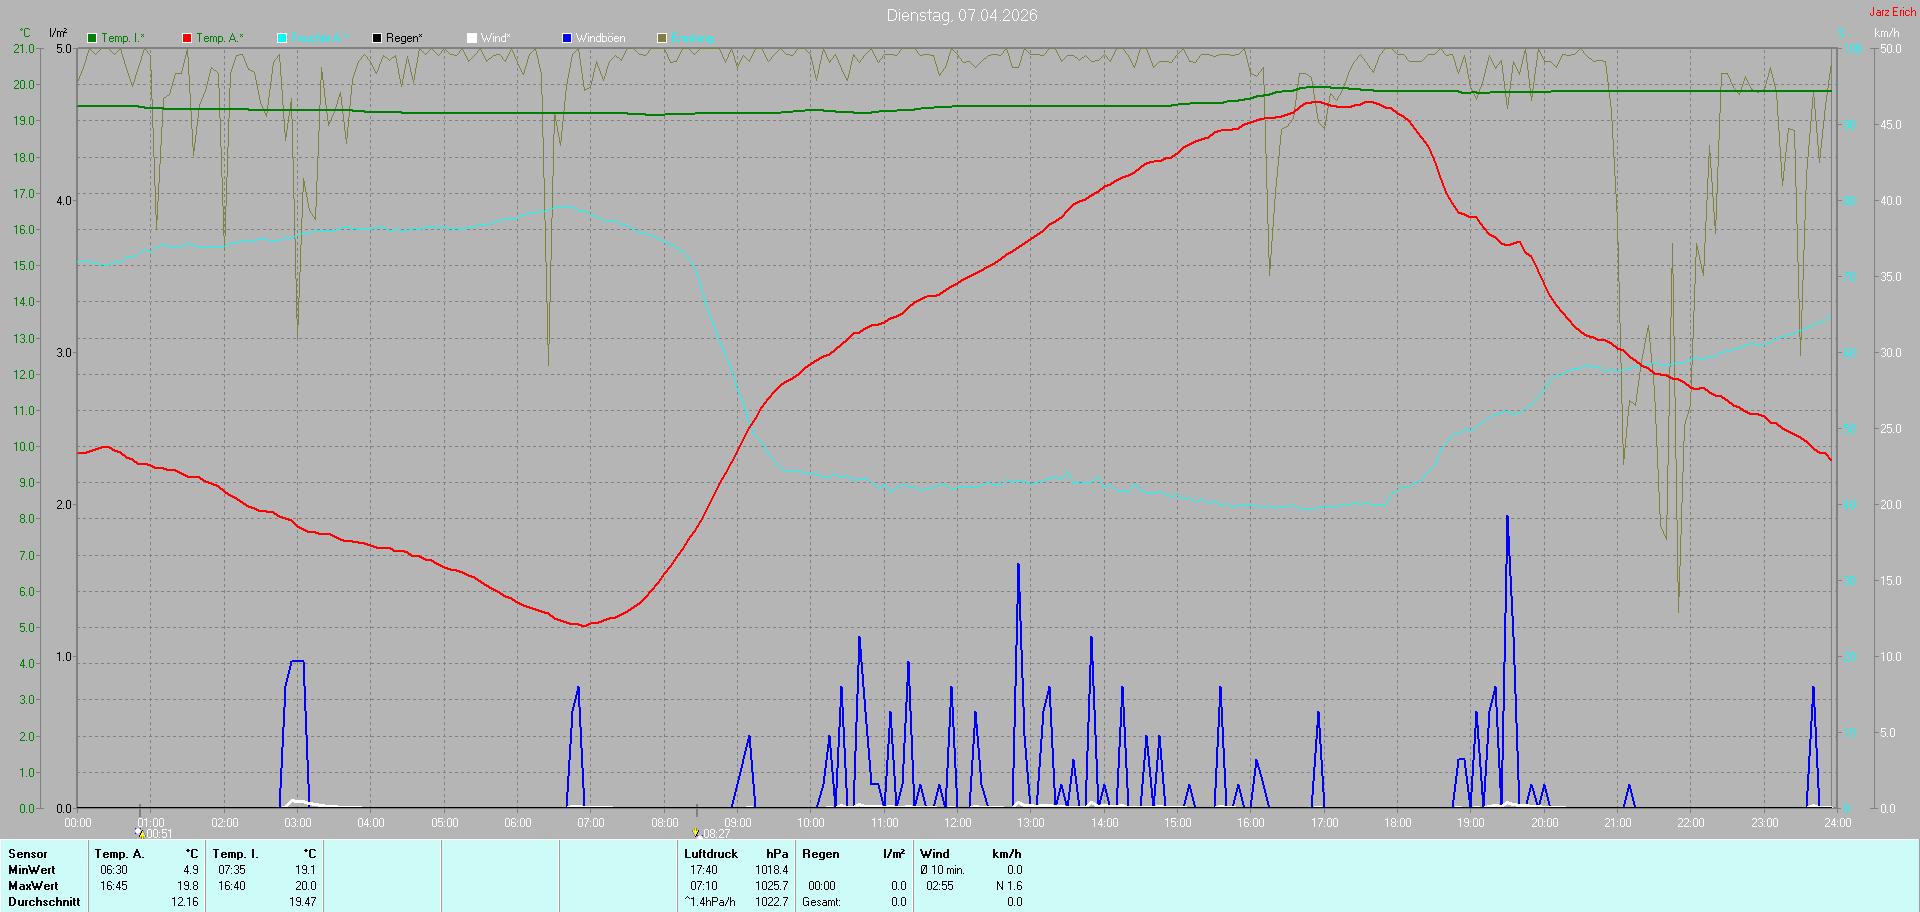Click the 18:00 time axis label
Screen dimensions: 1920x912
1398,823
